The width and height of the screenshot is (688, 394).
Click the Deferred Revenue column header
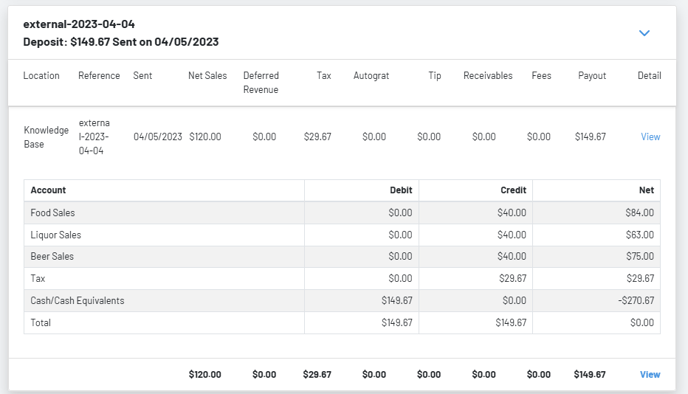coord(261,82)
